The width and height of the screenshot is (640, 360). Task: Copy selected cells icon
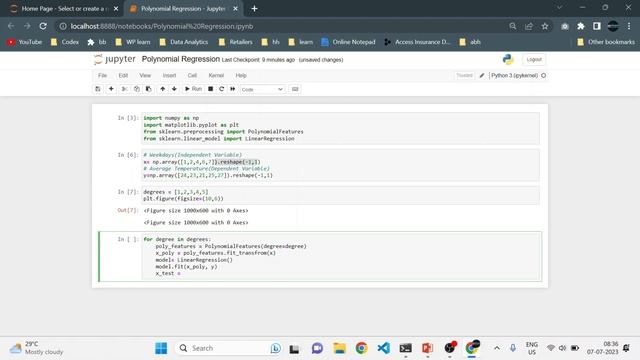point(137,89)
